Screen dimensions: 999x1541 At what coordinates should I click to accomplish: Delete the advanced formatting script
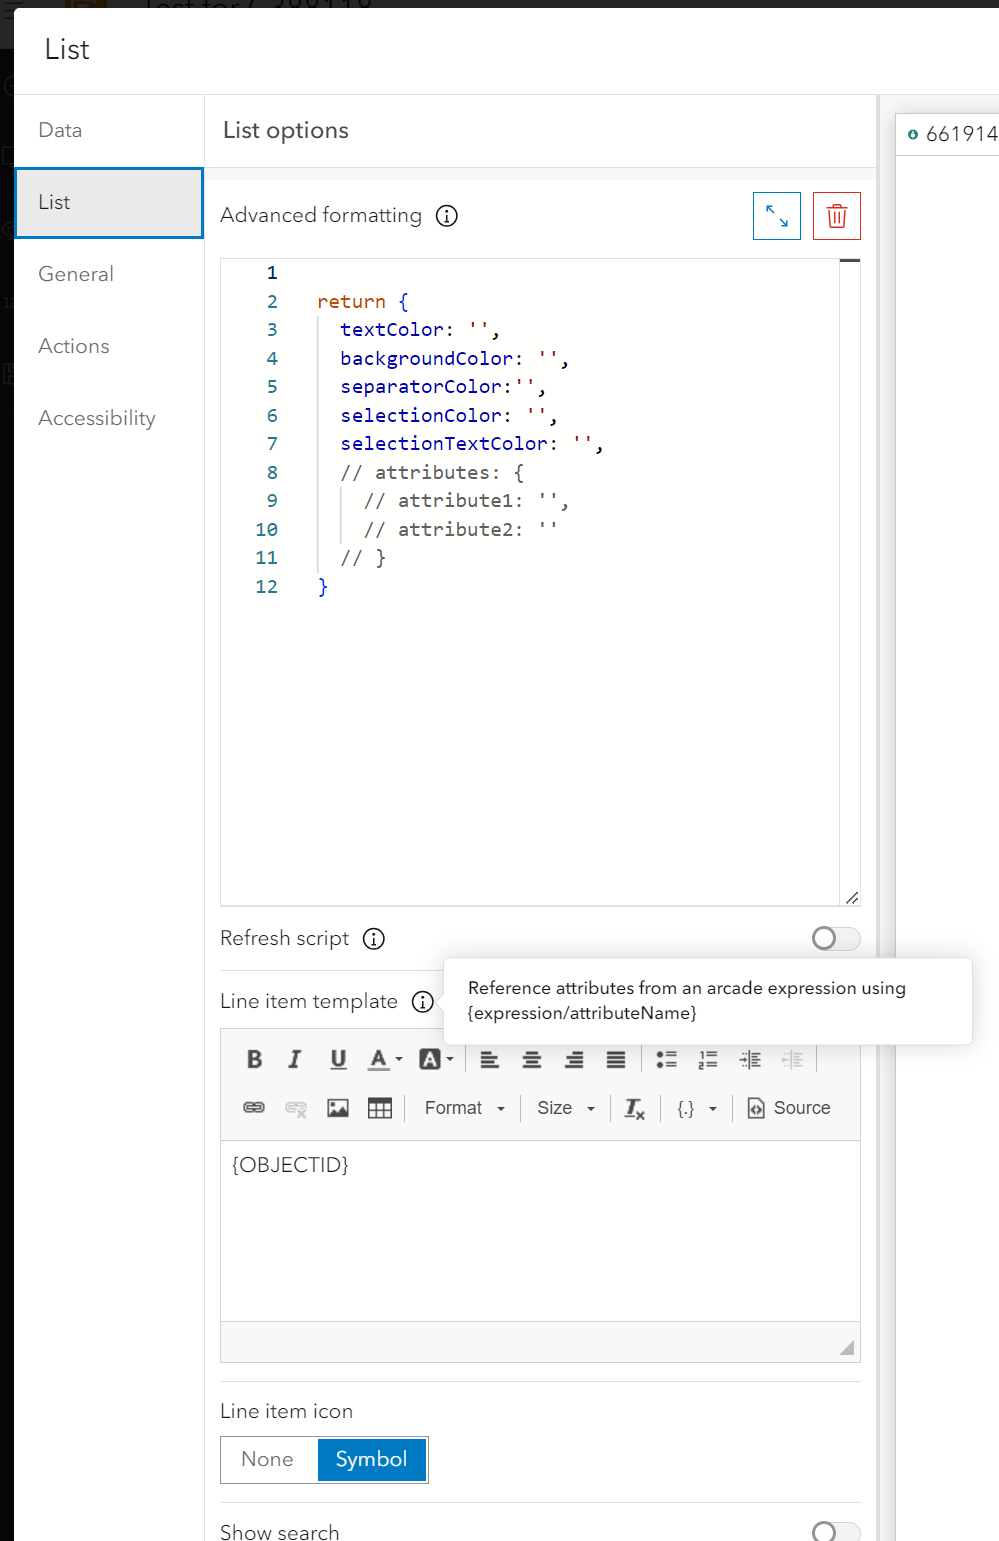click(x=836, y=215)
